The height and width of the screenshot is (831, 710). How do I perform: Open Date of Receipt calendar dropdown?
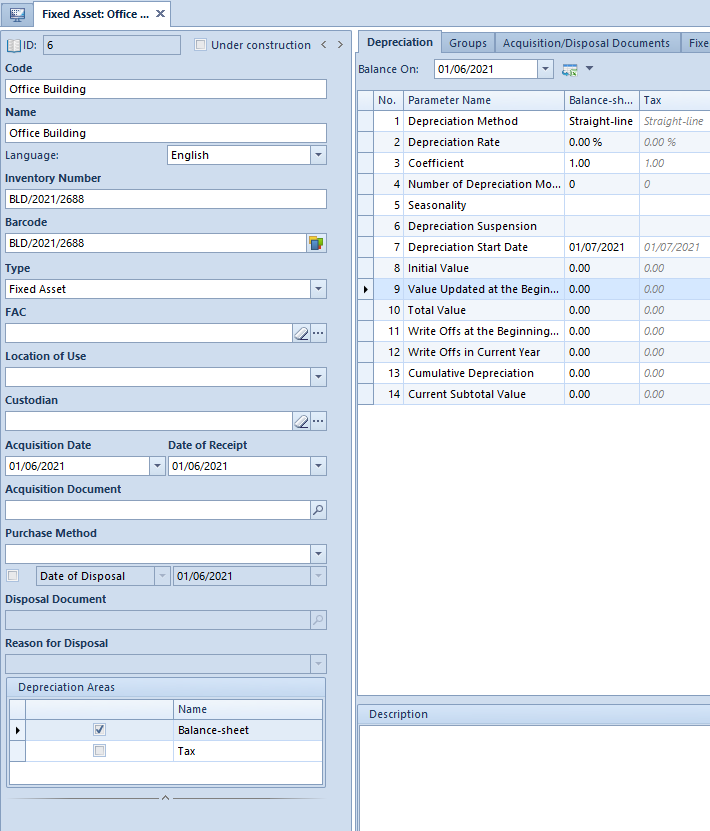click(318, 466)
